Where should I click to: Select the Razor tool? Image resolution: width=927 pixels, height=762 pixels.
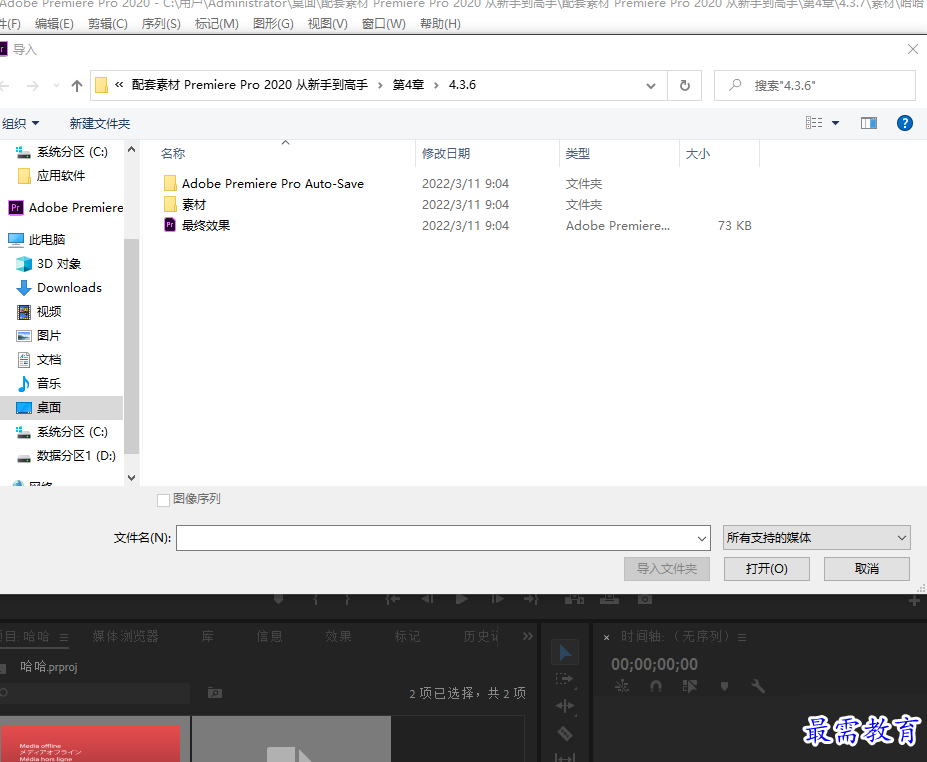coord(565,733)
